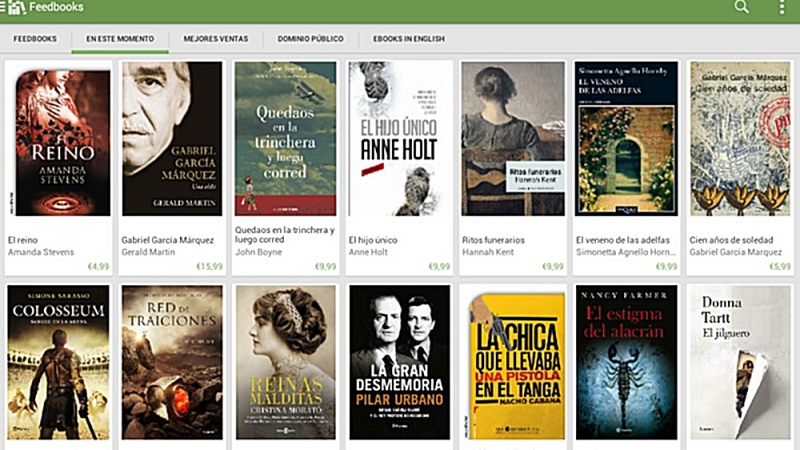Click 'Gabriel García Márquez' title under second cover
The image size is (800, 450).
[167, 240]
